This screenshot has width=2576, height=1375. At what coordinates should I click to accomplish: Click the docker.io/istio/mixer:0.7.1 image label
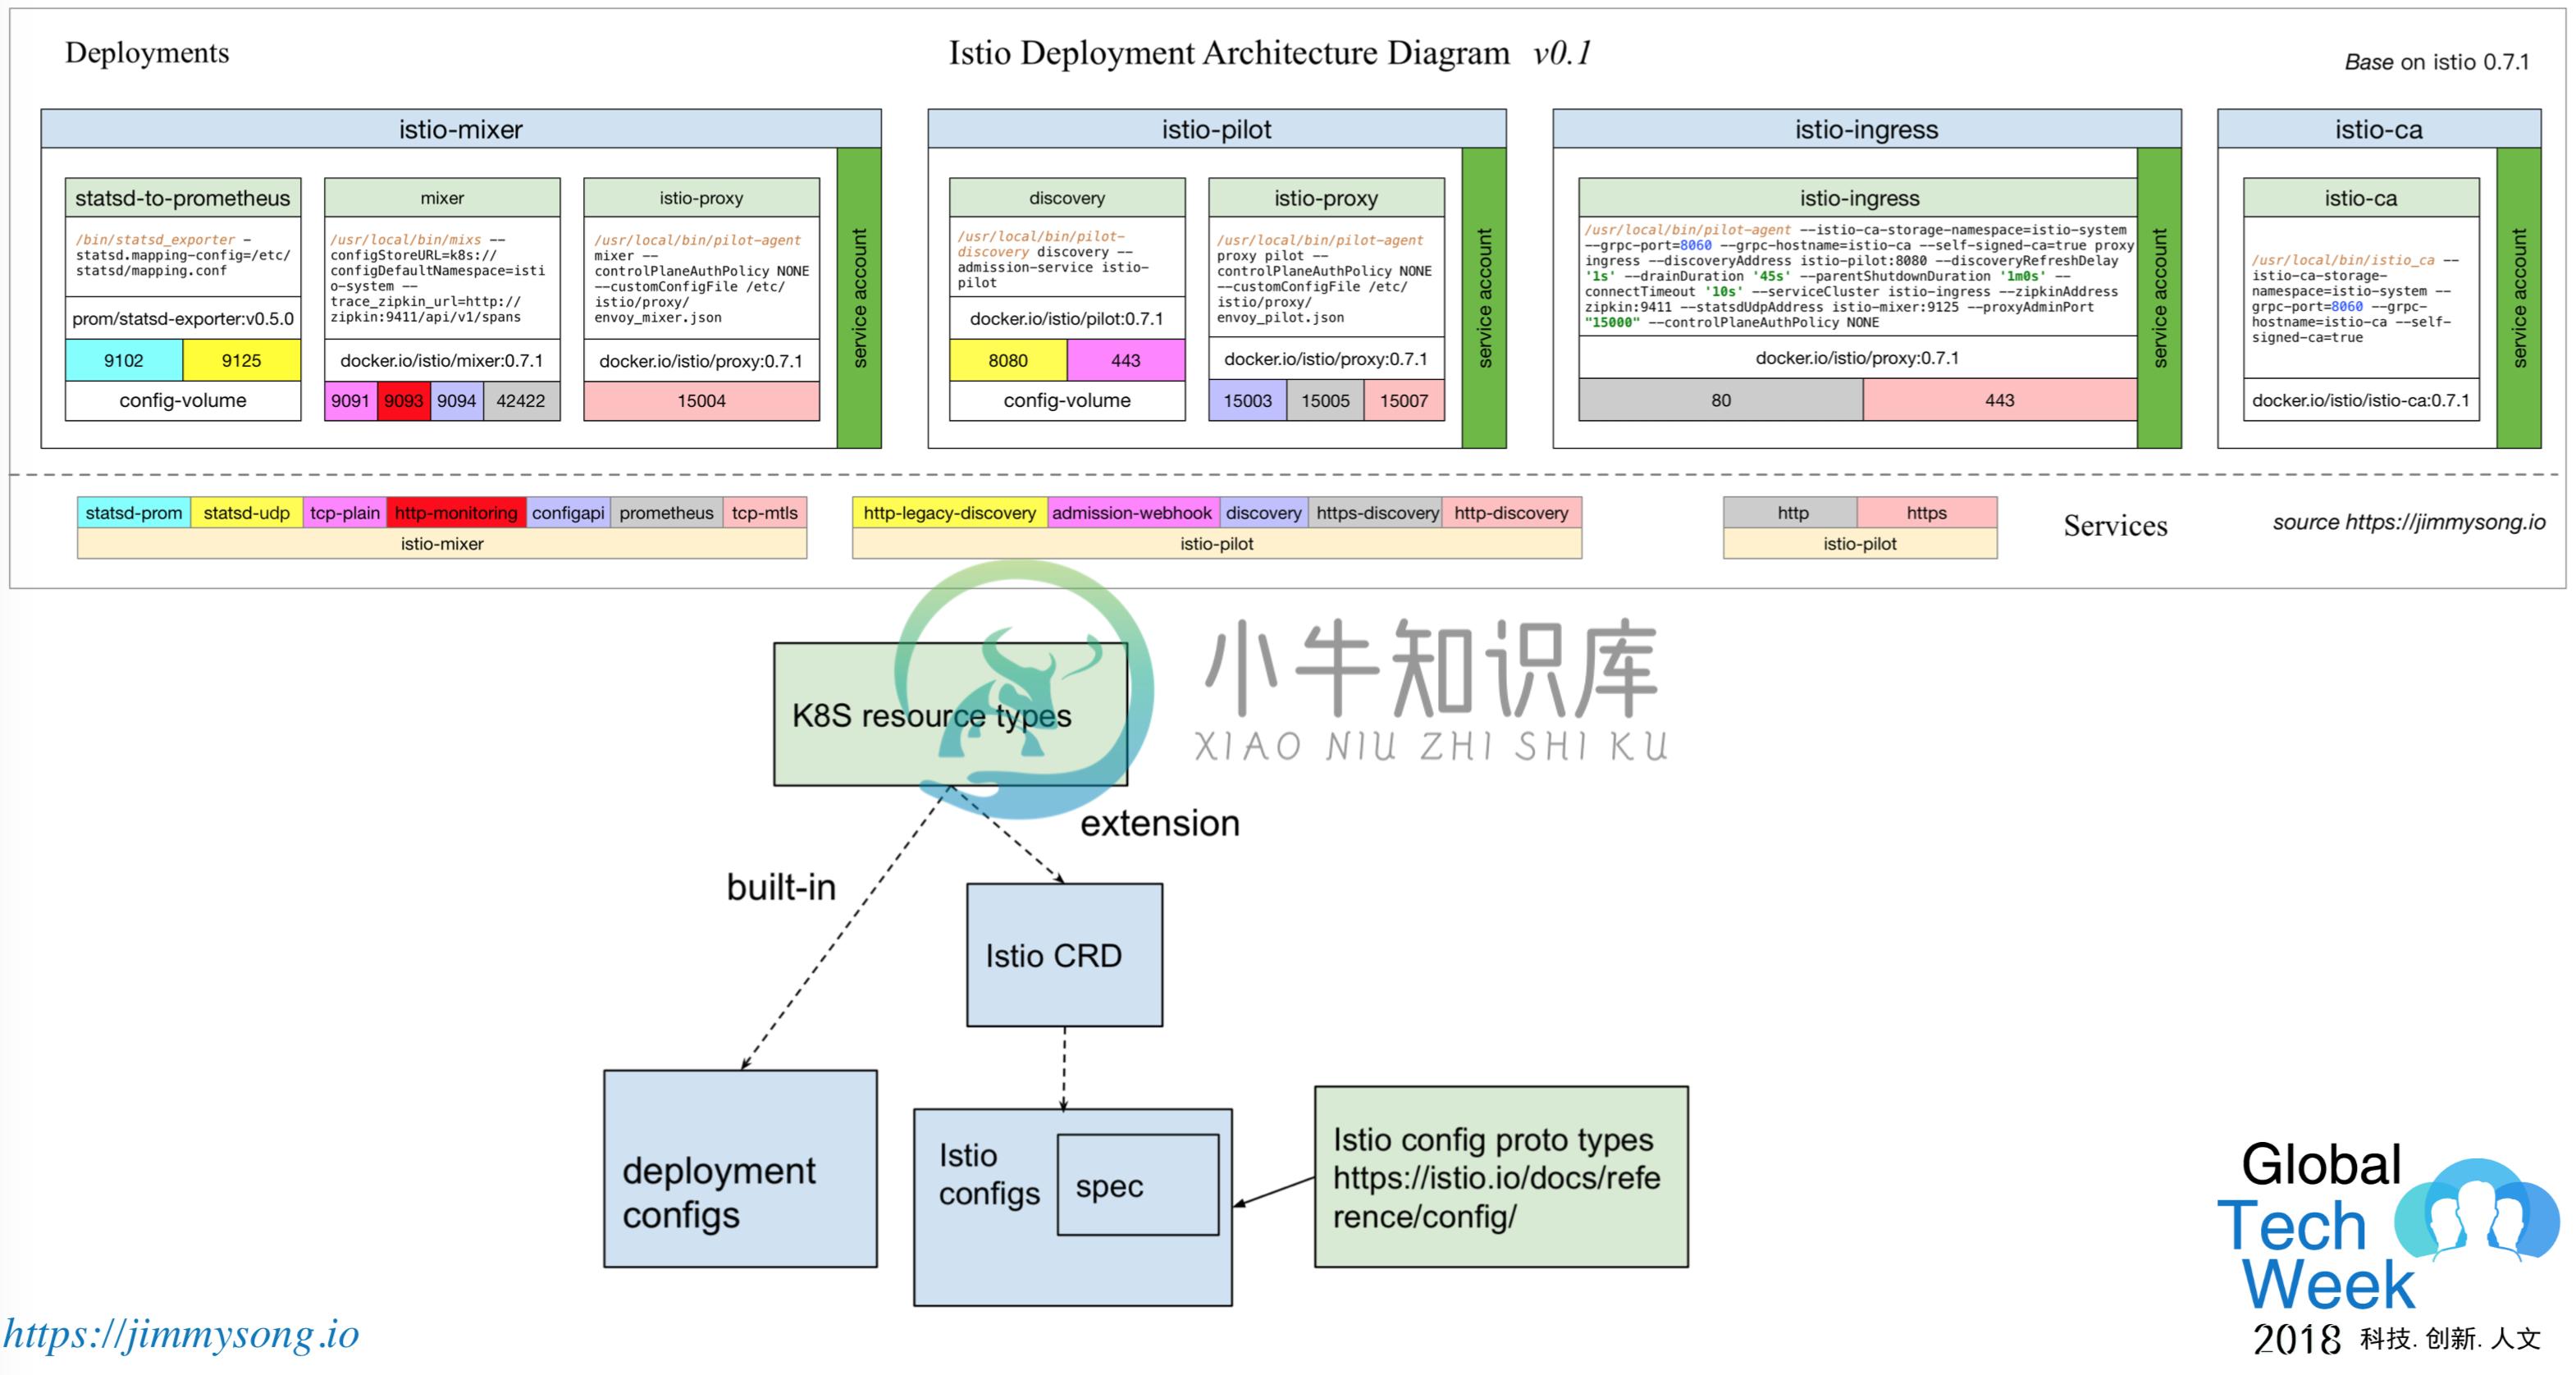442,361
